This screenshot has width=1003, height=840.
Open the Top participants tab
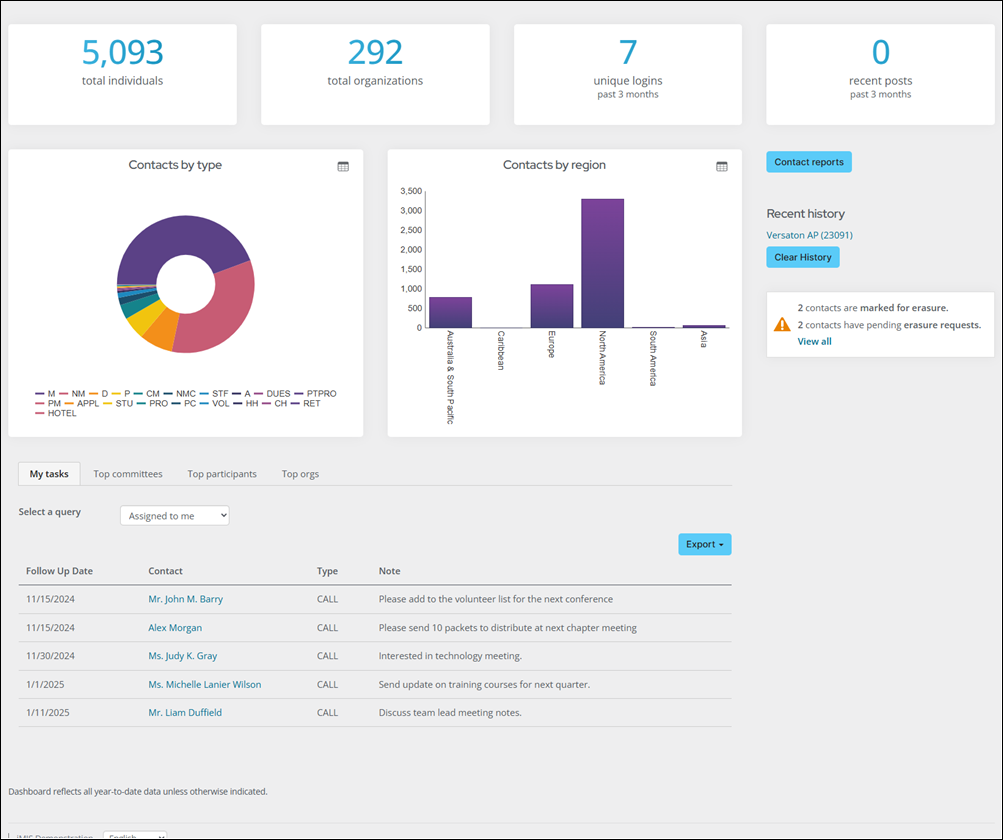click(222, 474)
